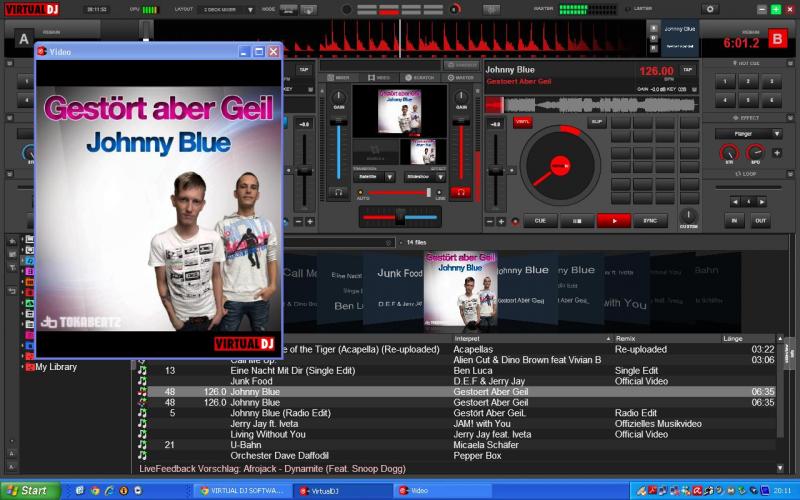Toggle VINYL mode on deck B
The height and width of the screenshot is (500, 800).
522,122
